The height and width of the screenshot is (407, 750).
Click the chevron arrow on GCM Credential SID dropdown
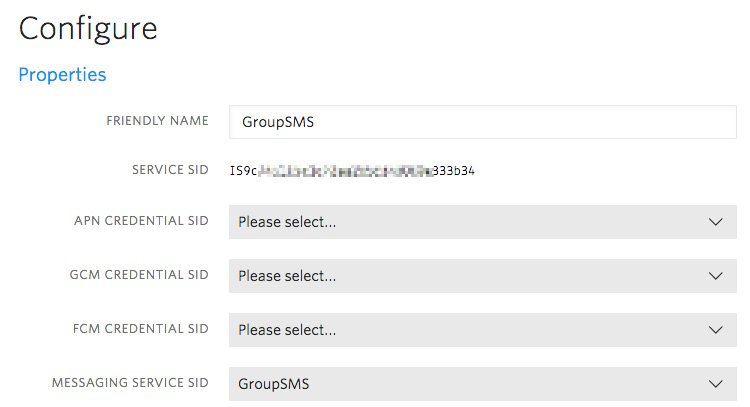(715, 276)
